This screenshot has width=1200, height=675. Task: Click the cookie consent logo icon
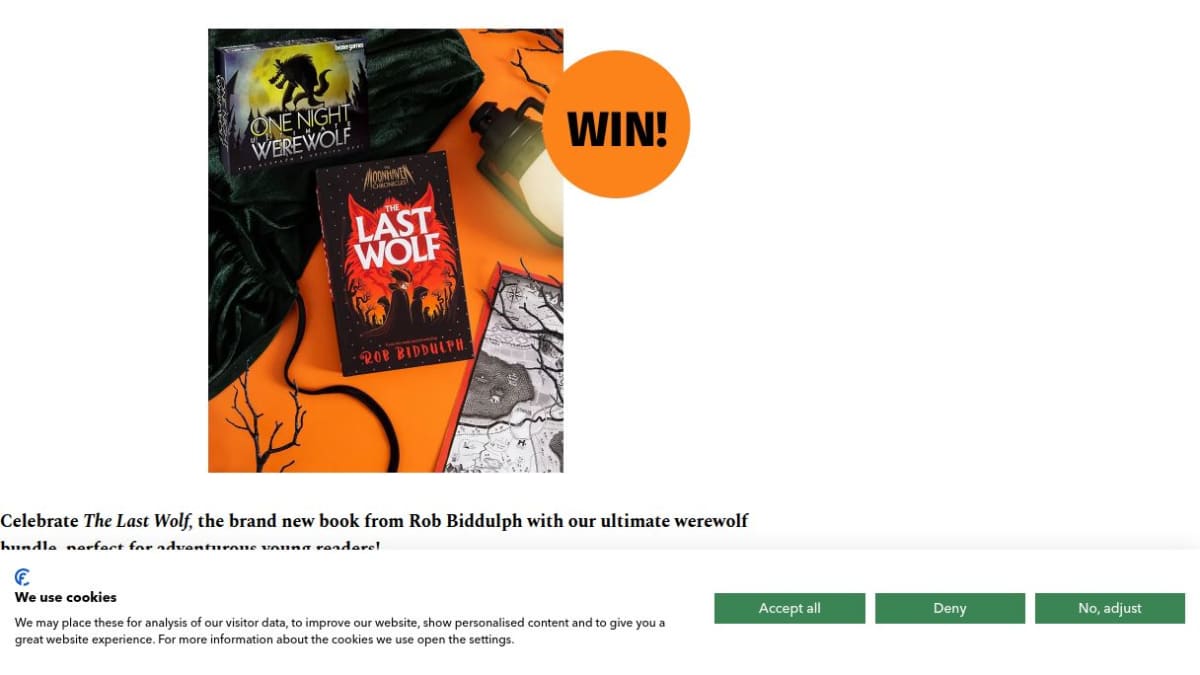pos(22,577)
